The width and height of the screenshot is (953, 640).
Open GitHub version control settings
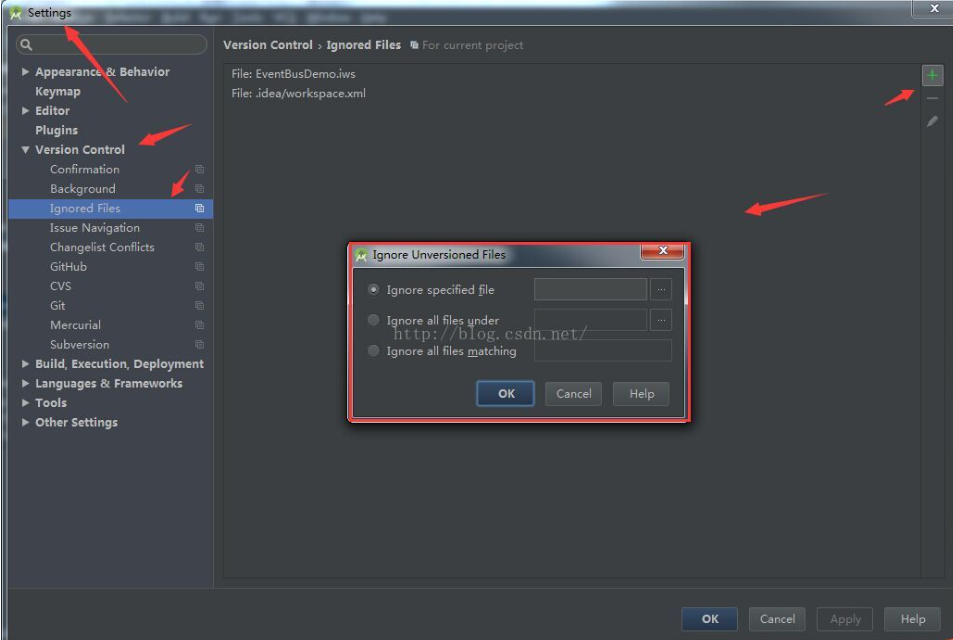(68, 266)
